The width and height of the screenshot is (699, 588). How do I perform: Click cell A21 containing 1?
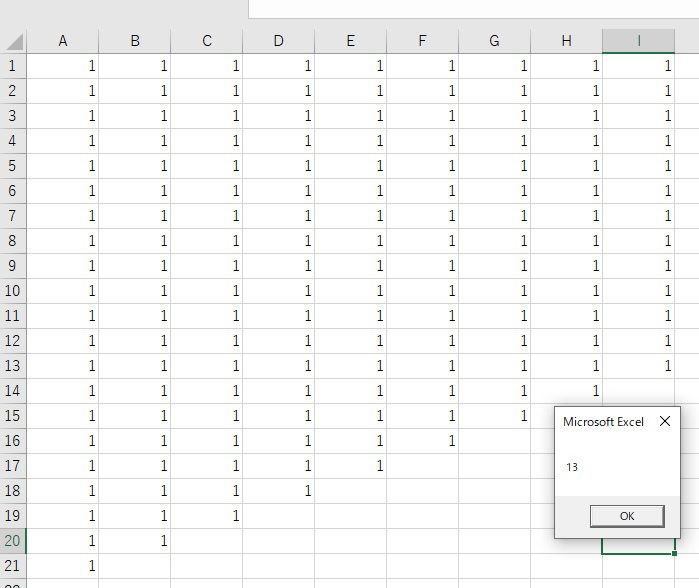coord(63,566)
